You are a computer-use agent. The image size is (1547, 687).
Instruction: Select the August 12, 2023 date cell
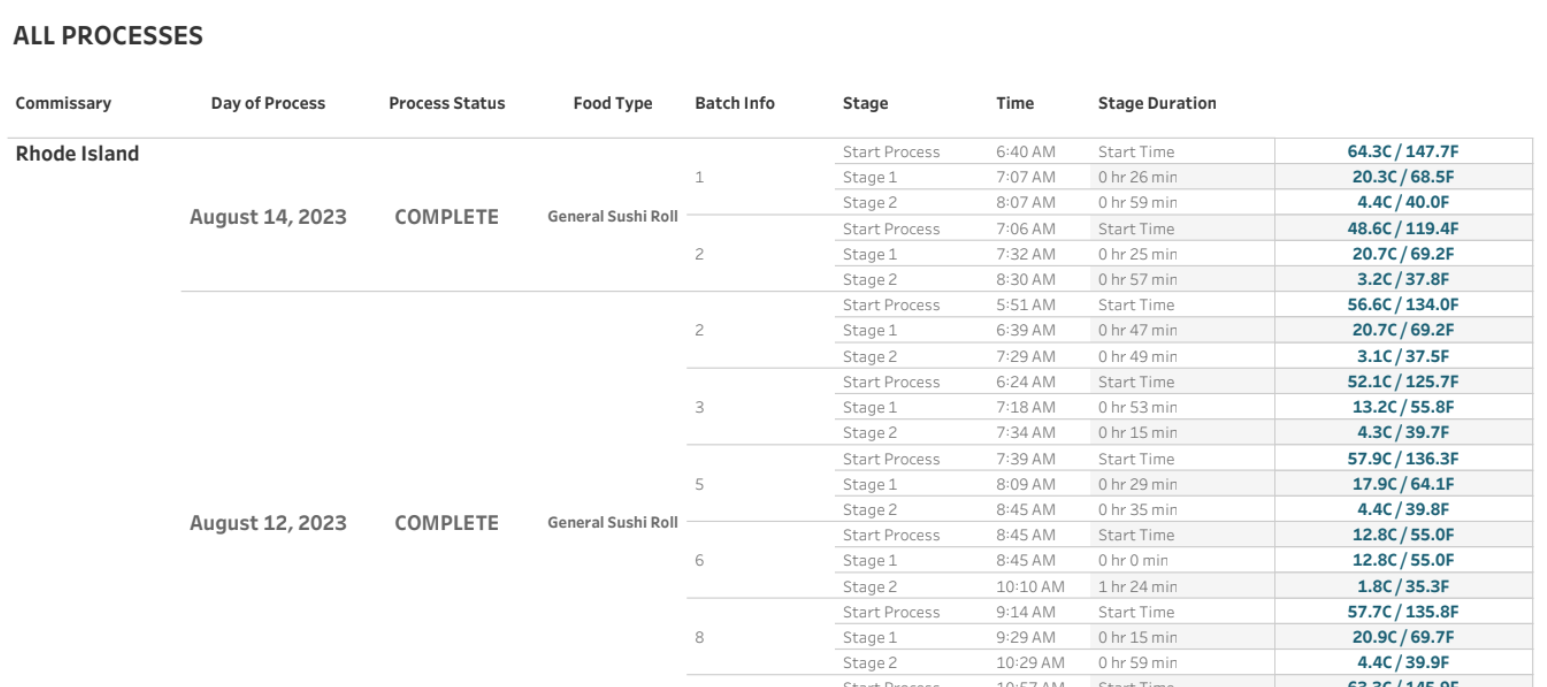pos(268,523)
